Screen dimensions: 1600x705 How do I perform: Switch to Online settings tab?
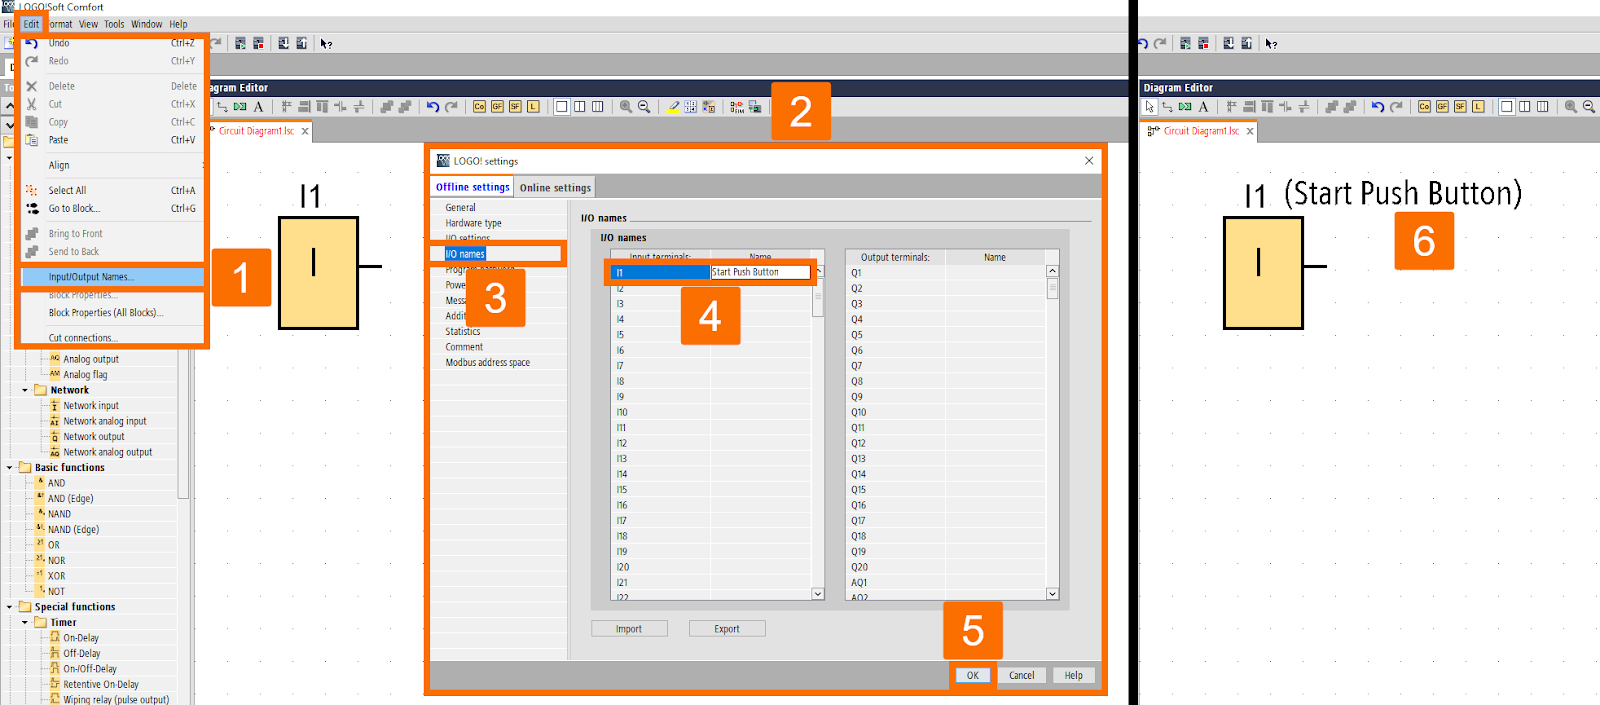(555, 187)
